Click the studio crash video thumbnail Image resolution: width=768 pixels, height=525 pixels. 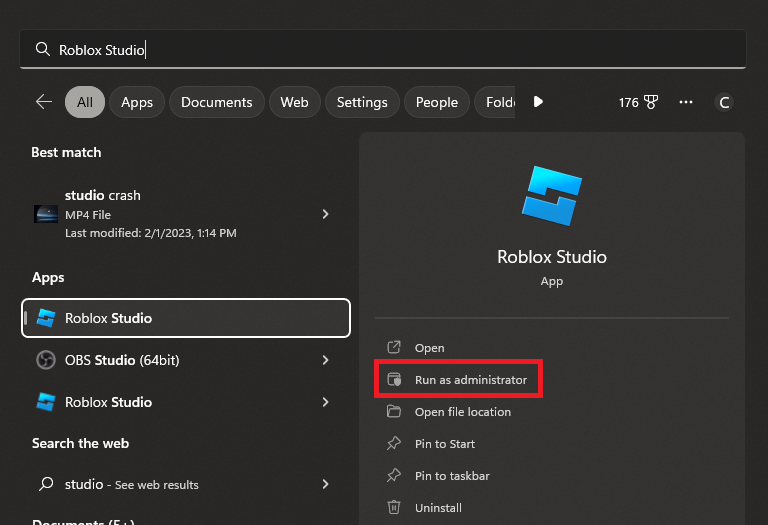46,214
